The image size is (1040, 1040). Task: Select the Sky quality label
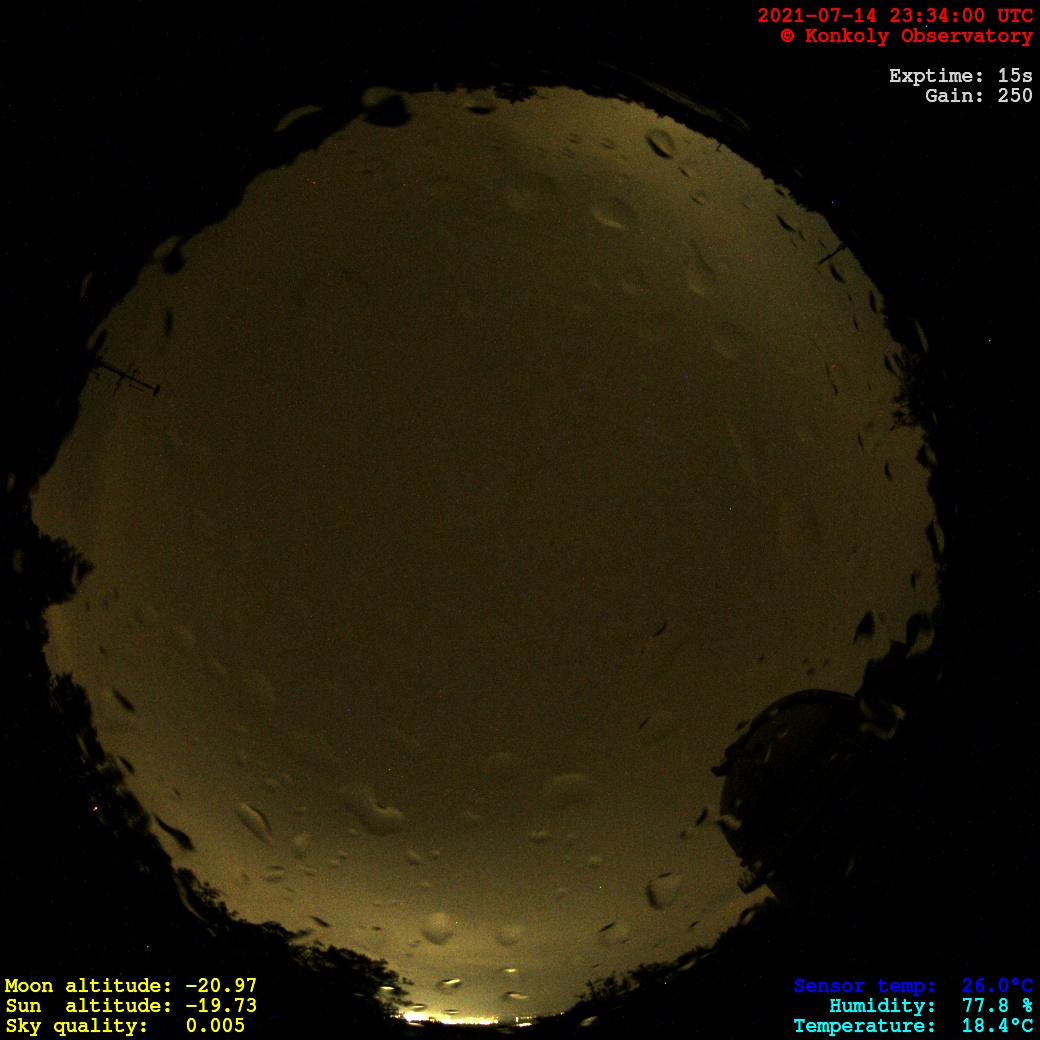(77, 1026)
